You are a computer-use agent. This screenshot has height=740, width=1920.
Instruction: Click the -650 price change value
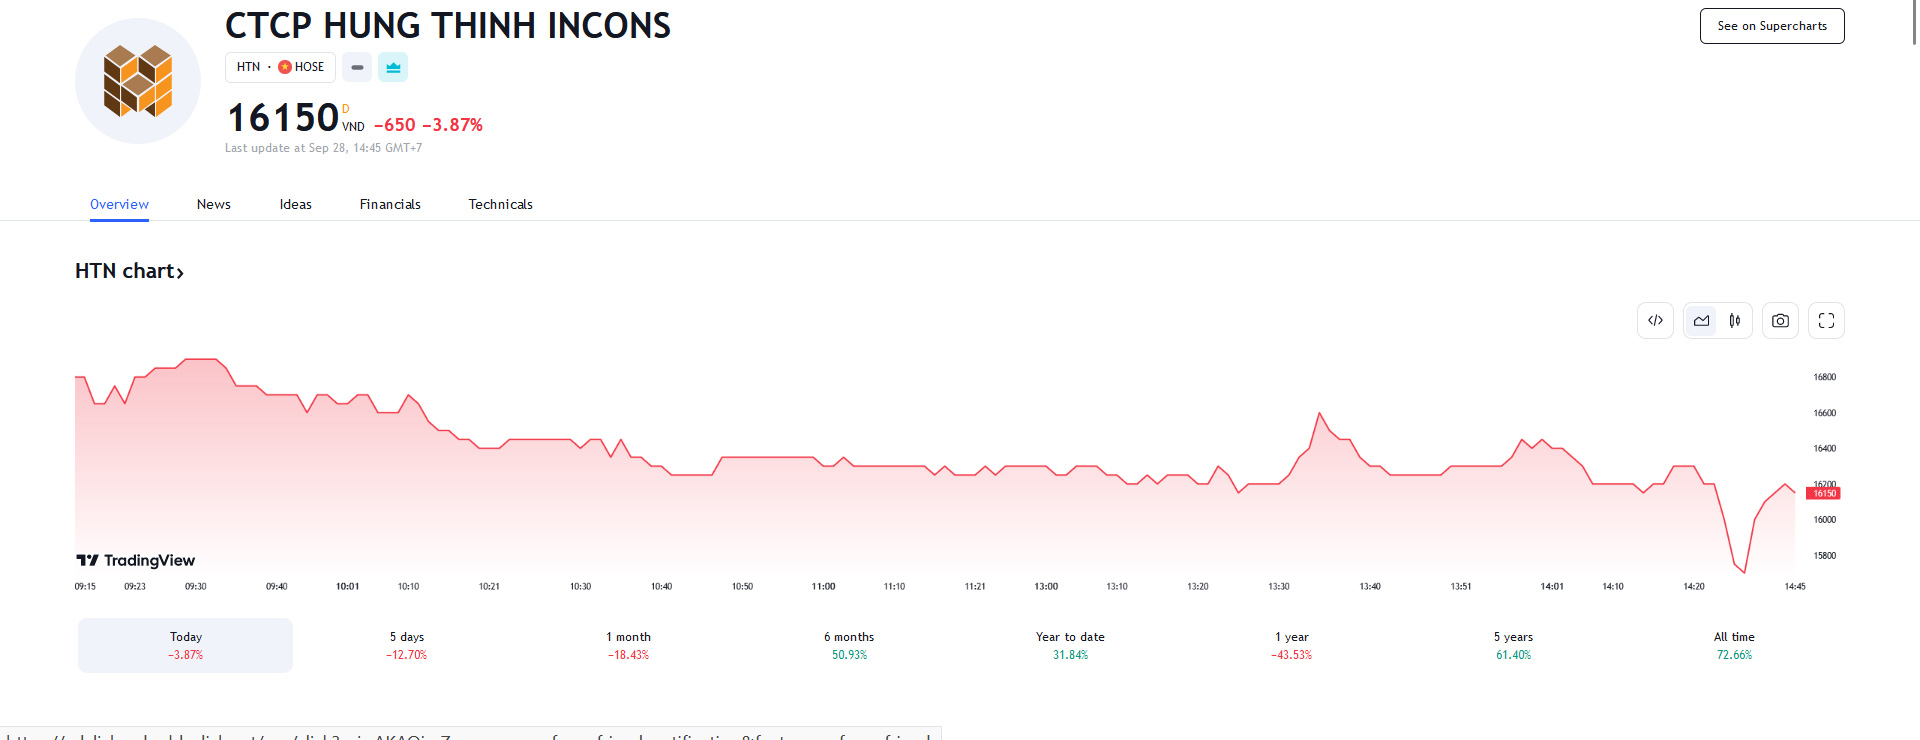coord(395,125)
